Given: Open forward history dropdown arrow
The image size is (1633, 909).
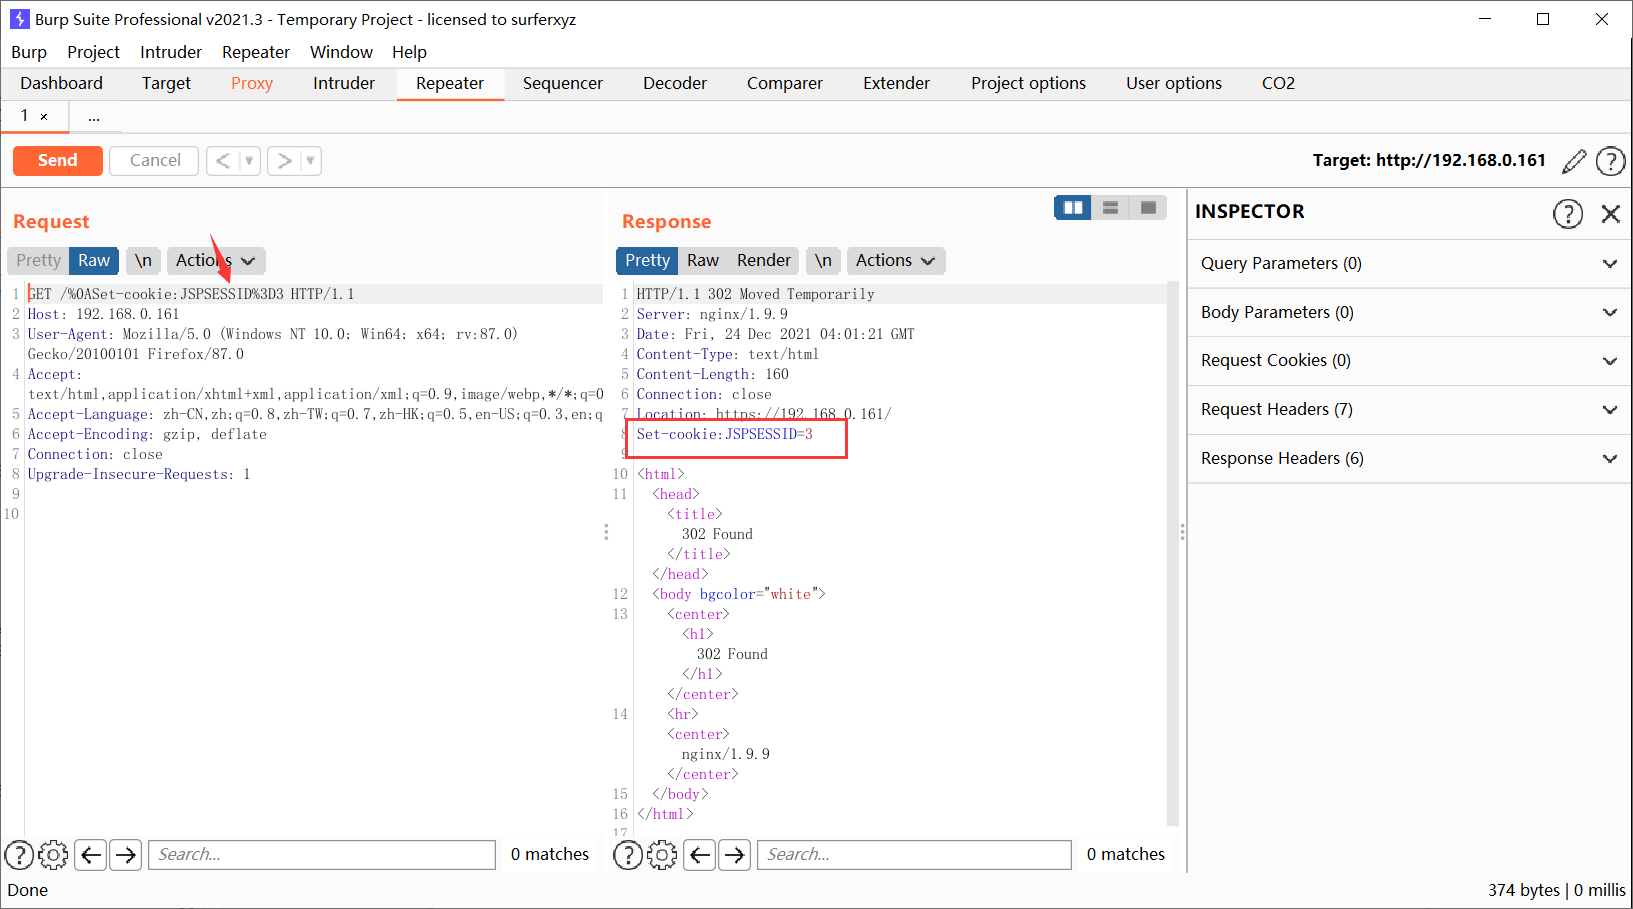Looking at the screenshot, I should coord(311,161).
